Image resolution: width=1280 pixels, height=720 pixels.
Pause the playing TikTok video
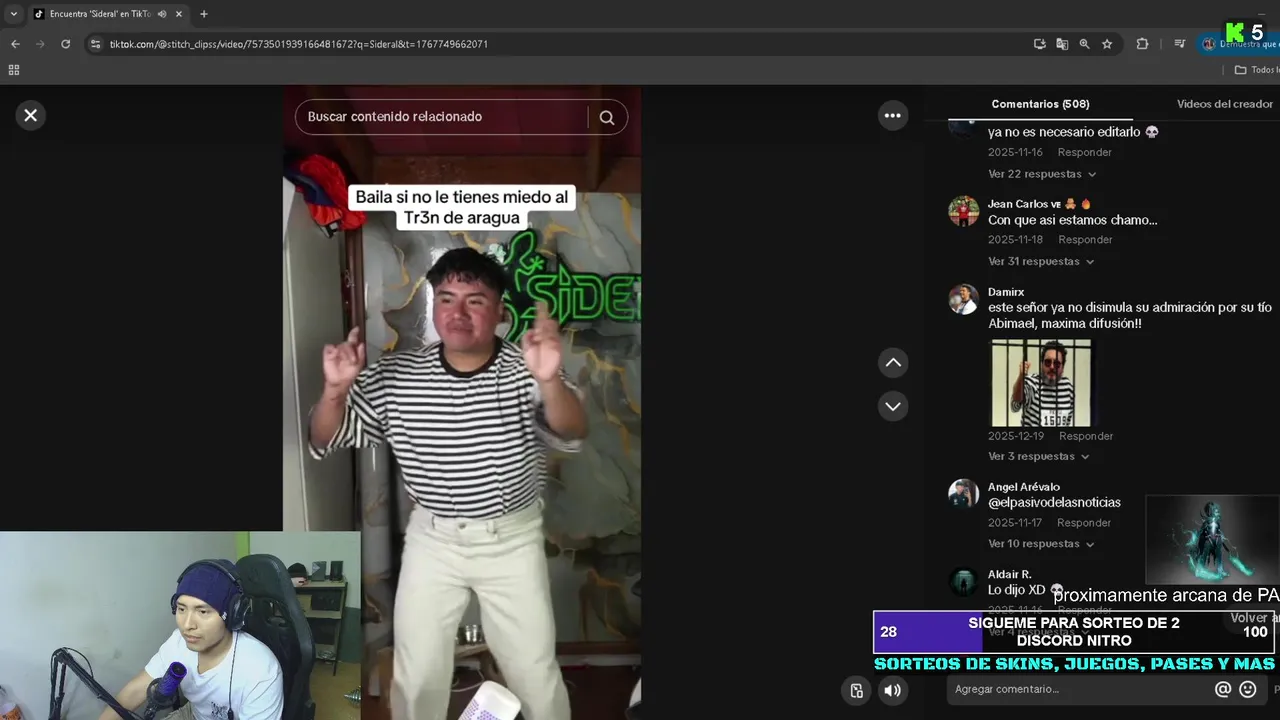pyautogui.click(x=462, y=400)
